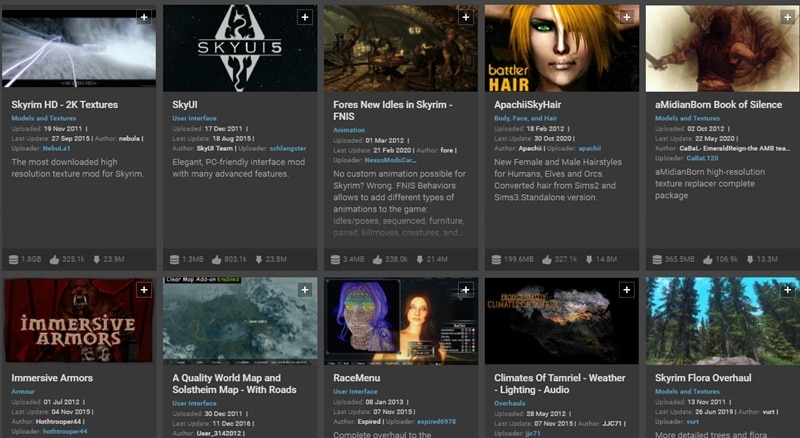The image size is (800, 438).
Task: Visit uploader NebuLa1 profile
Action: pos(56,149)
